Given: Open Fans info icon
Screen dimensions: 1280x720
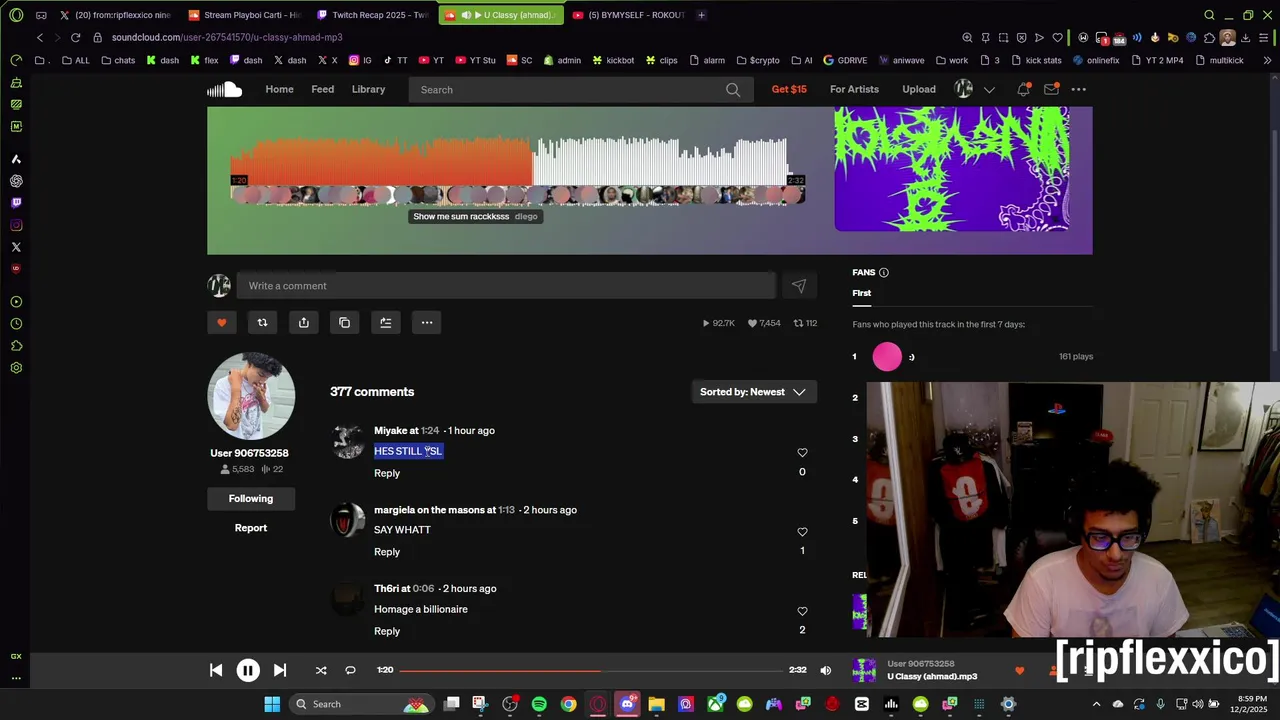Looking at the screenshot, I should [x=883, y=272].
